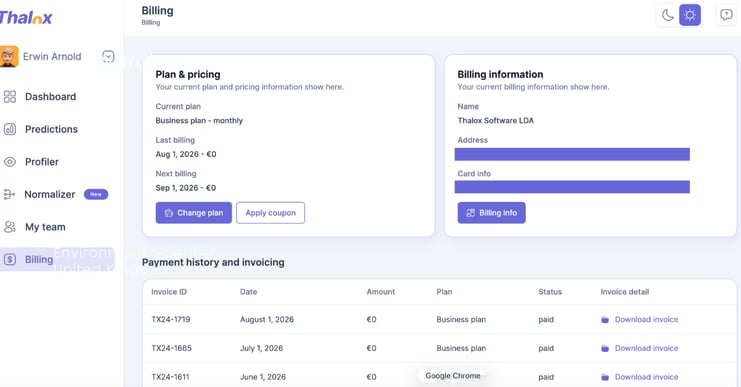Viewport: 741px width, 387px height.
Task: Click the Plan column header
Action: 444,292
